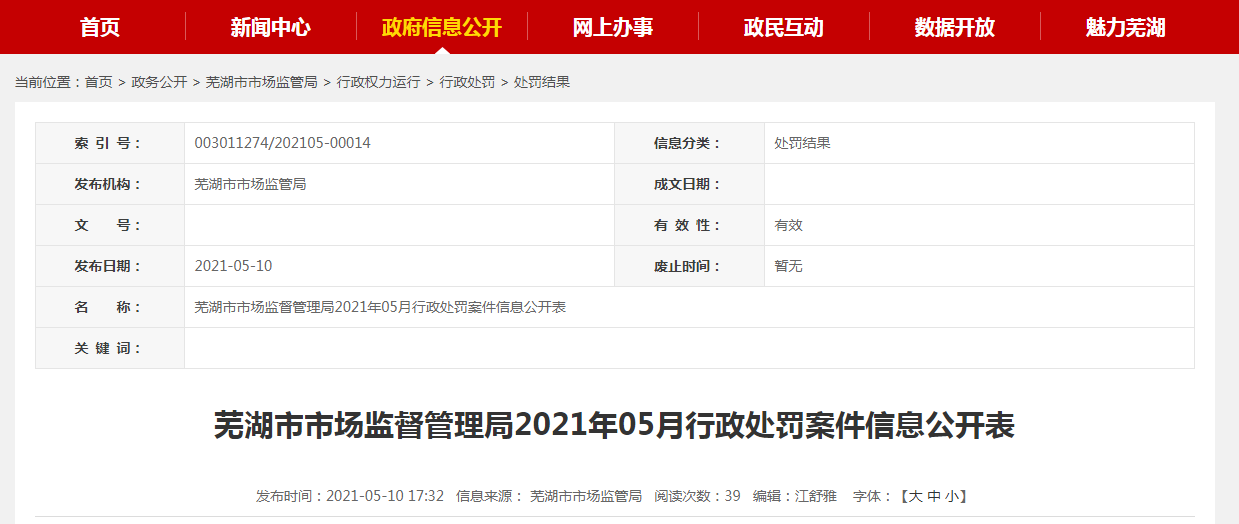Click the 名称 label cell
Viewport: 1239px width, 524px height.
point(110,307)
